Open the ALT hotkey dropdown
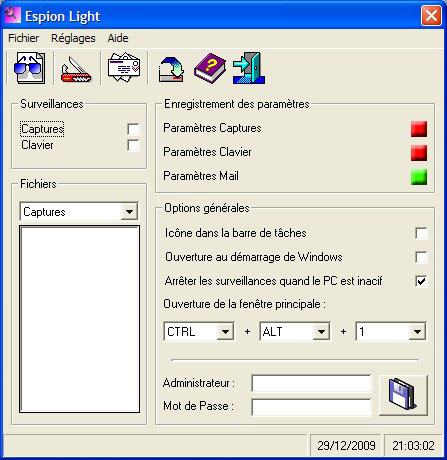The width and height of the screenshot is (447, 460). point(321,331)
